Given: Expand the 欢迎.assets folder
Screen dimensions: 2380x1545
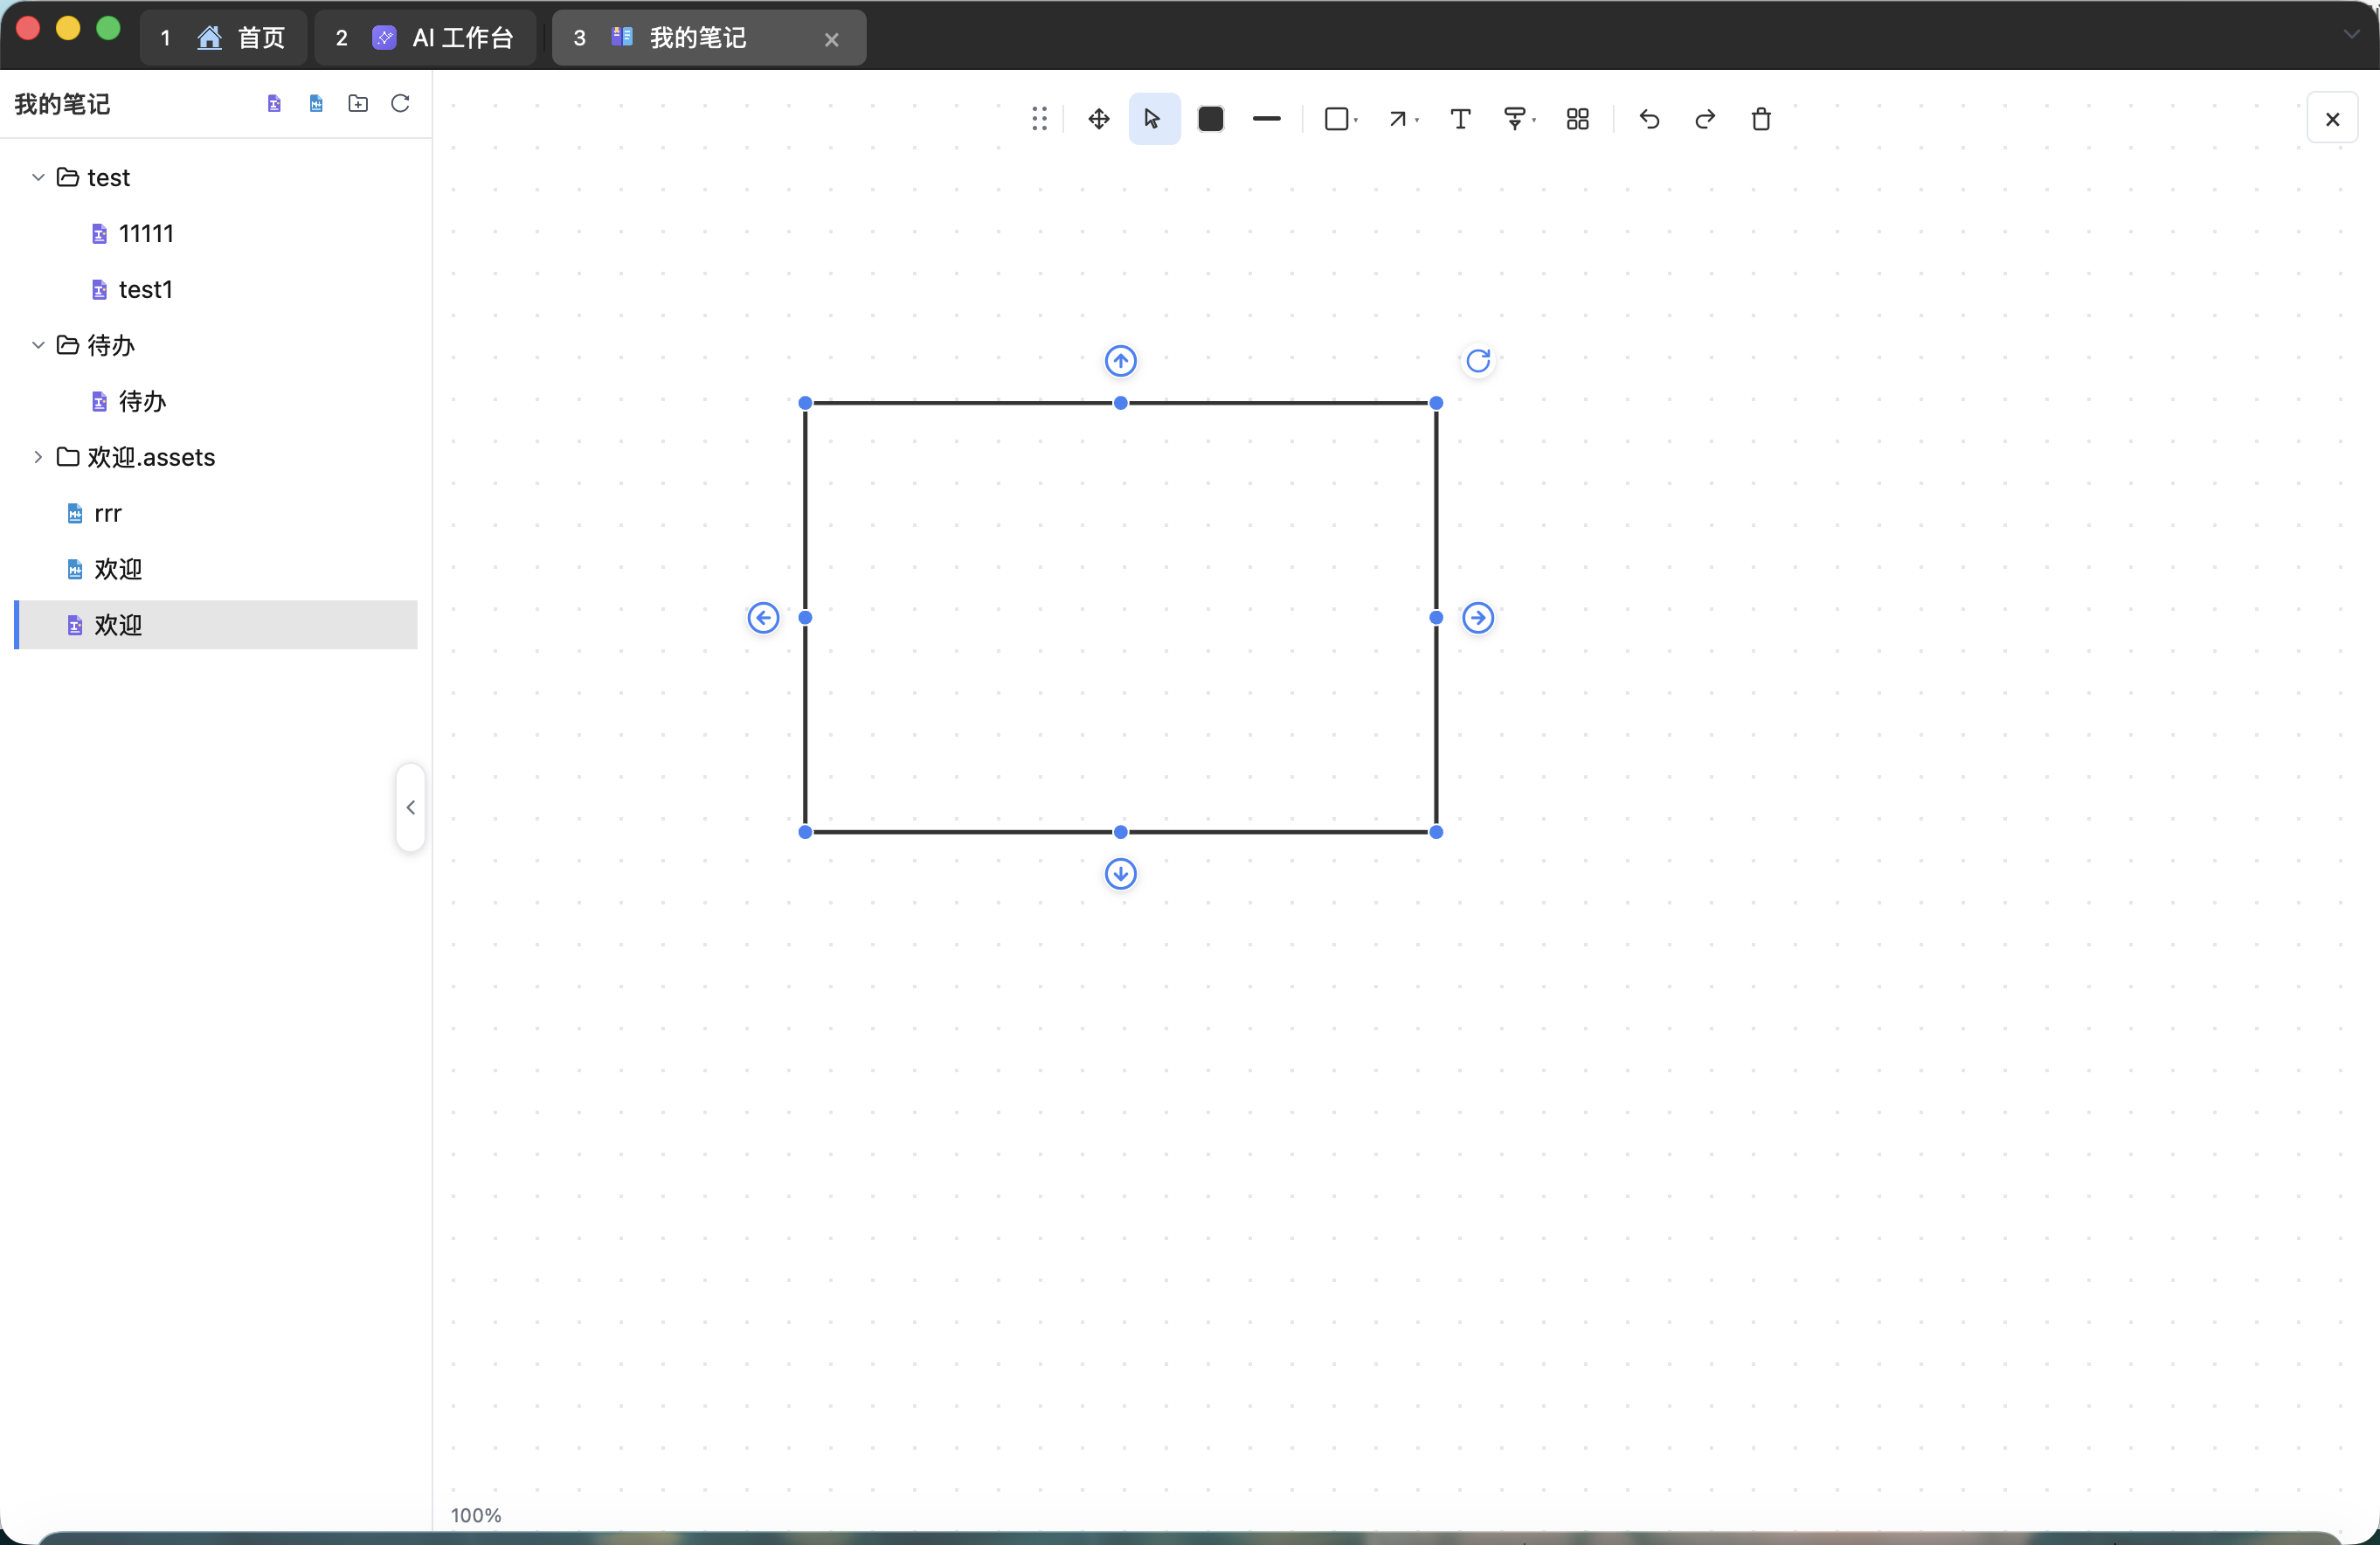Looking at the screenshot, I should coord(38,457).
